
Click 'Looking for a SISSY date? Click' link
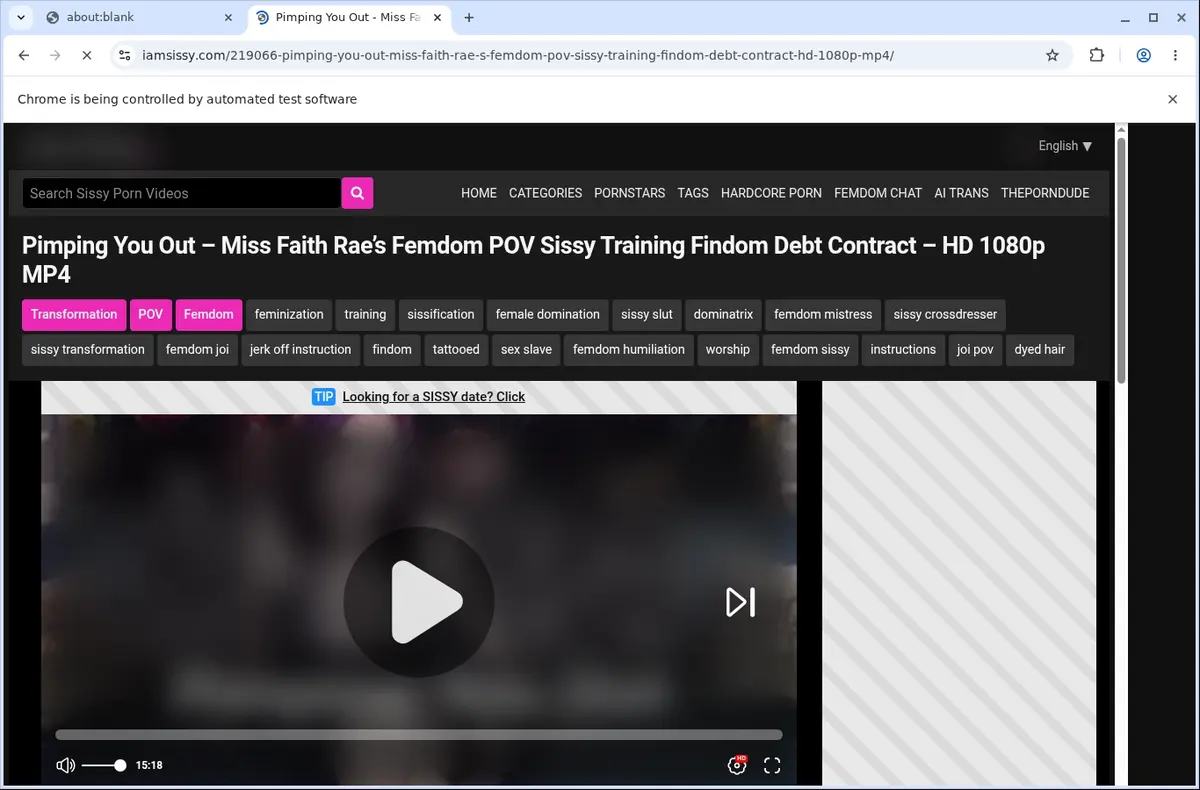[433, 397]
